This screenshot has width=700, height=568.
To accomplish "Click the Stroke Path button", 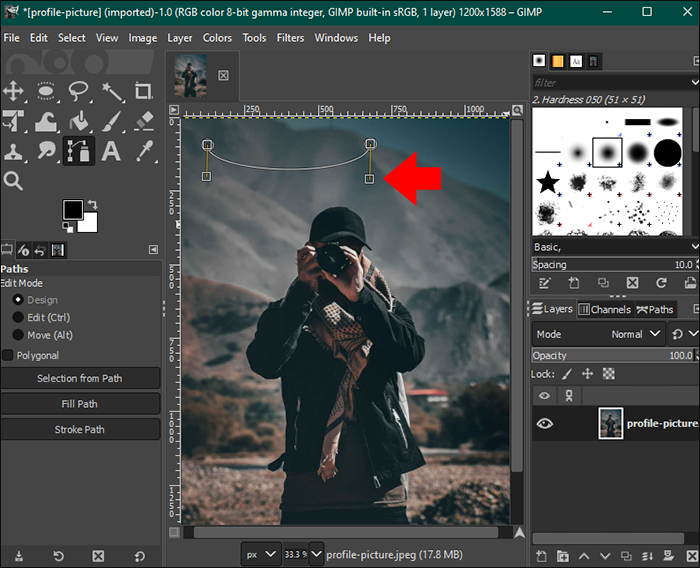I will (x=80, y=429).
